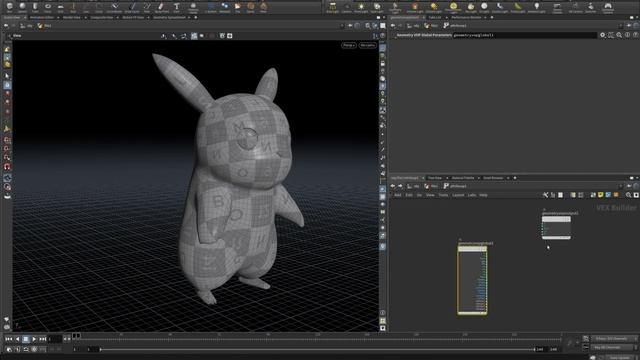Create an Environment Light from shelf
Viewport: 640px width, 360px height.
coord(453,7)
